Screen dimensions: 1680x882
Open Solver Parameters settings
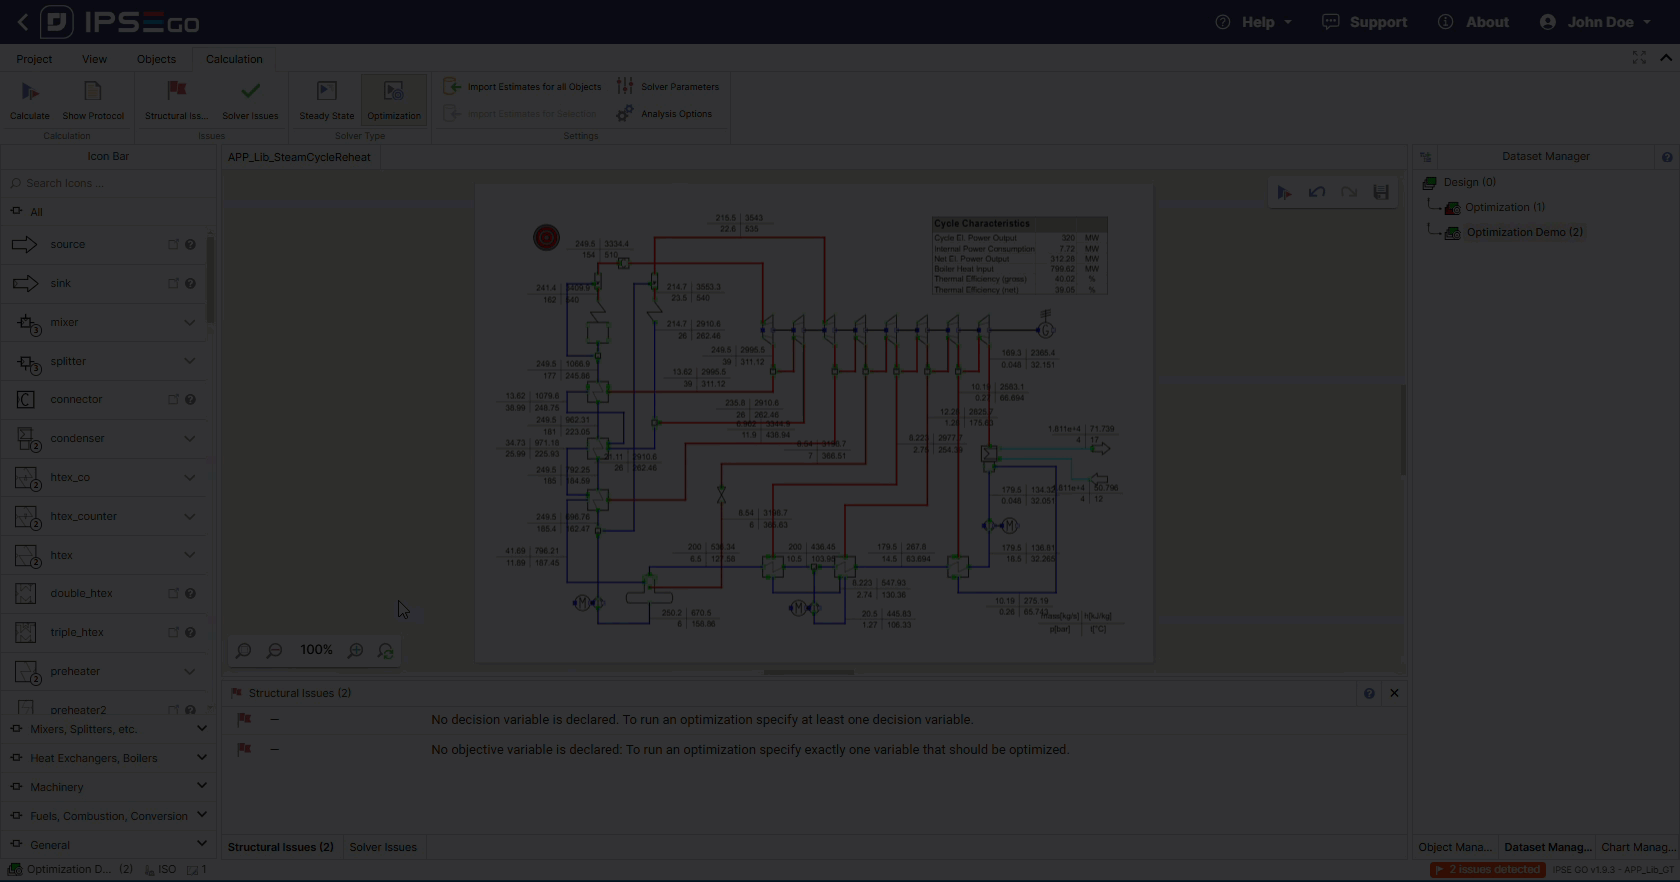(668, 87)
